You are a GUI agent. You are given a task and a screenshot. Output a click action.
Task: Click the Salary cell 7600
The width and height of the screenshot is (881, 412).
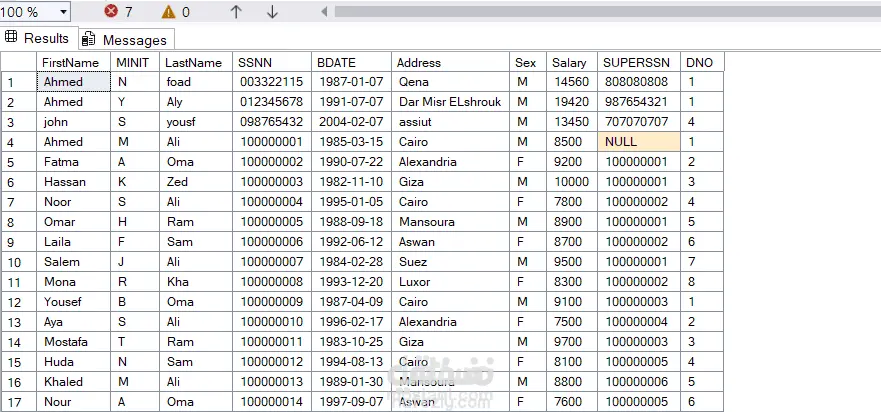click(x=571, y=402)
